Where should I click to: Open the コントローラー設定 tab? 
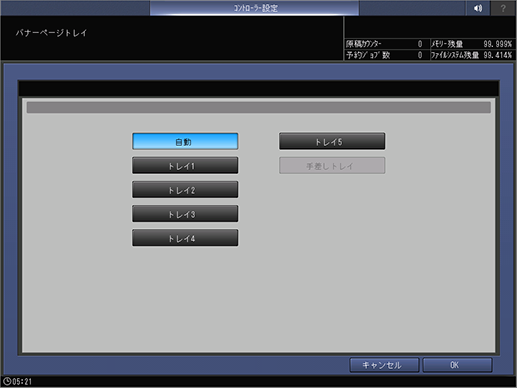(254, 8)
